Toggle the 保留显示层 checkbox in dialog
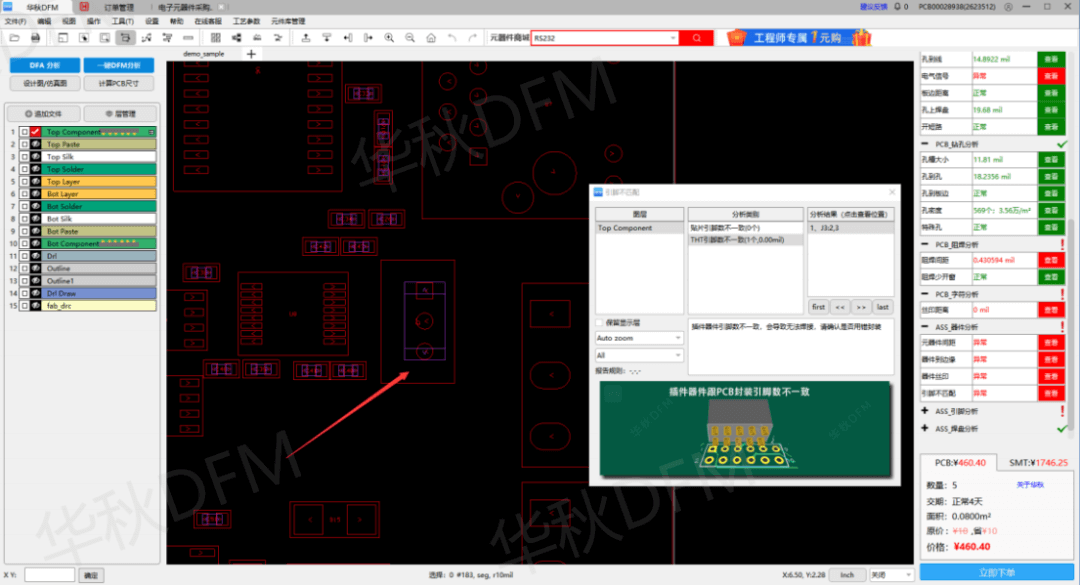The image size is (1080, 585). point(599,322)
